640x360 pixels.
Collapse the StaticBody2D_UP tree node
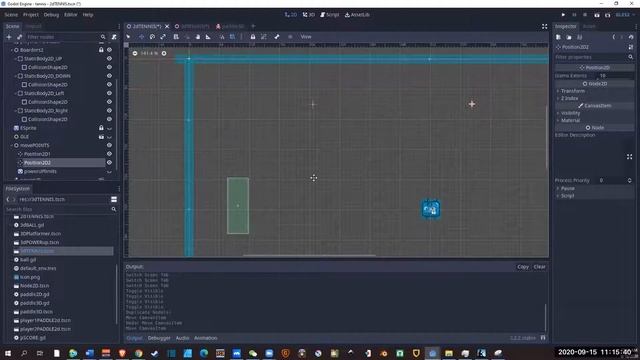click(16, 59)
